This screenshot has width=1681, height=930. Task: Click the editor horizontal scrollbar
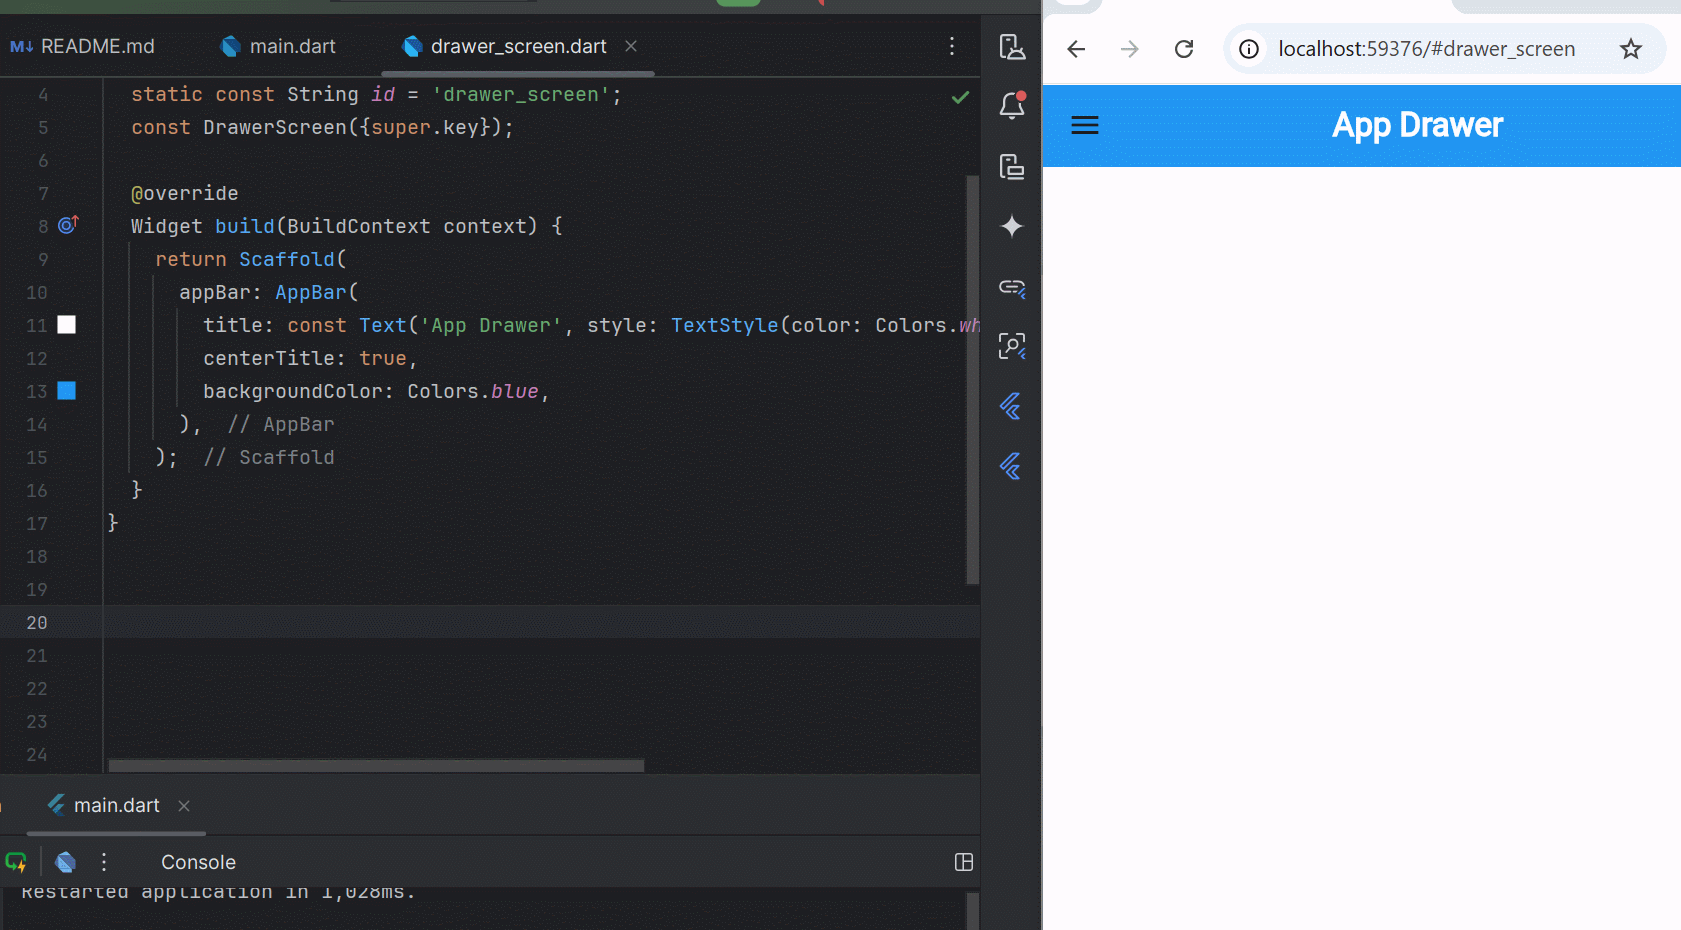point(376,766)
